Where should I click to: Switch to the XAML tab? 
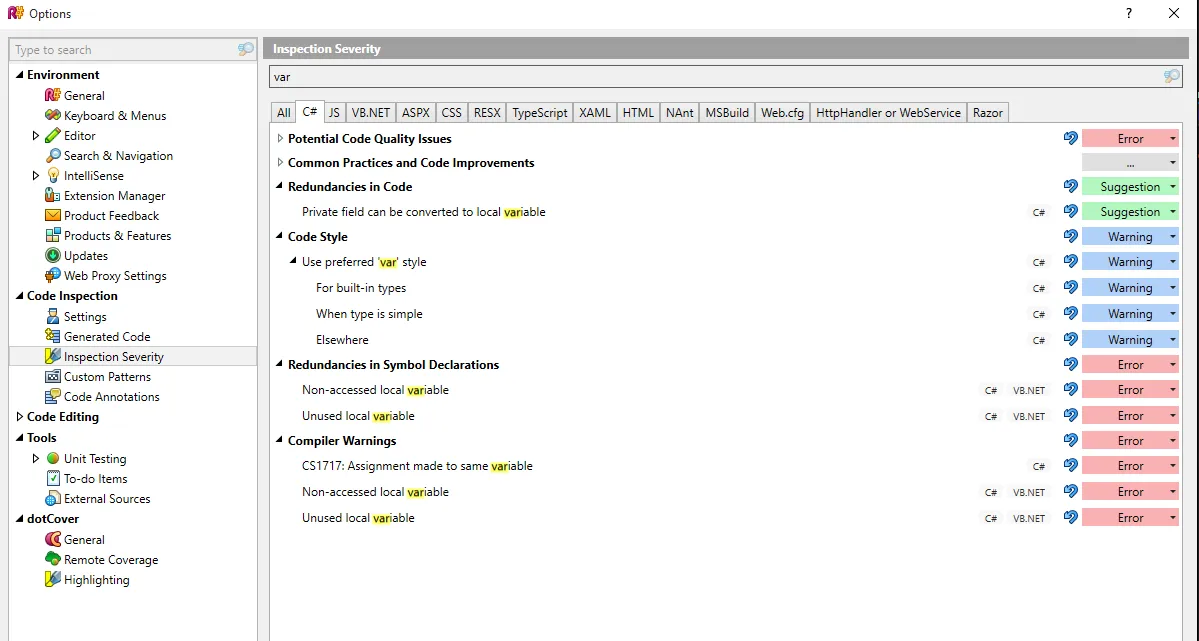pos(595,112)
